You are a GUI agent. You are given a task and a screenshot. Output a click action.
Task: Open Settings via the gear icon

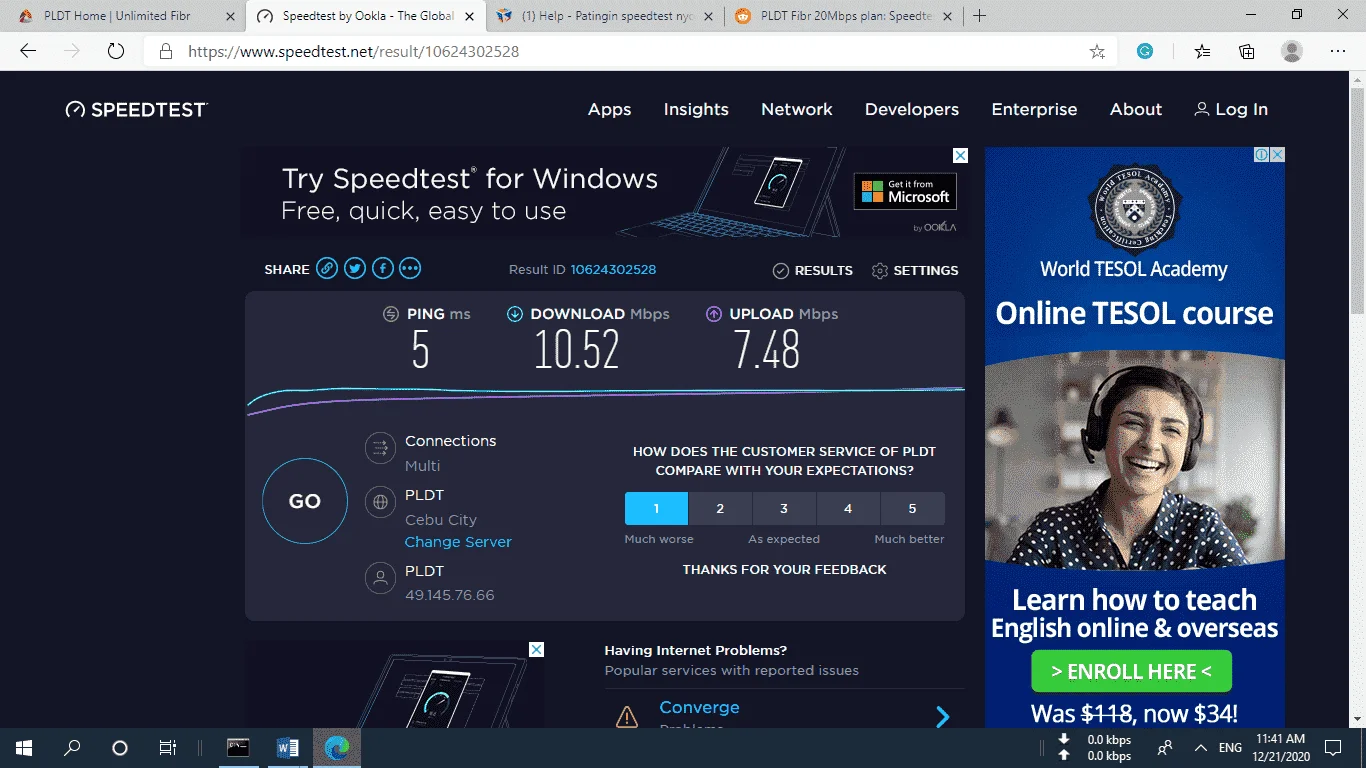tap(880, 271)
